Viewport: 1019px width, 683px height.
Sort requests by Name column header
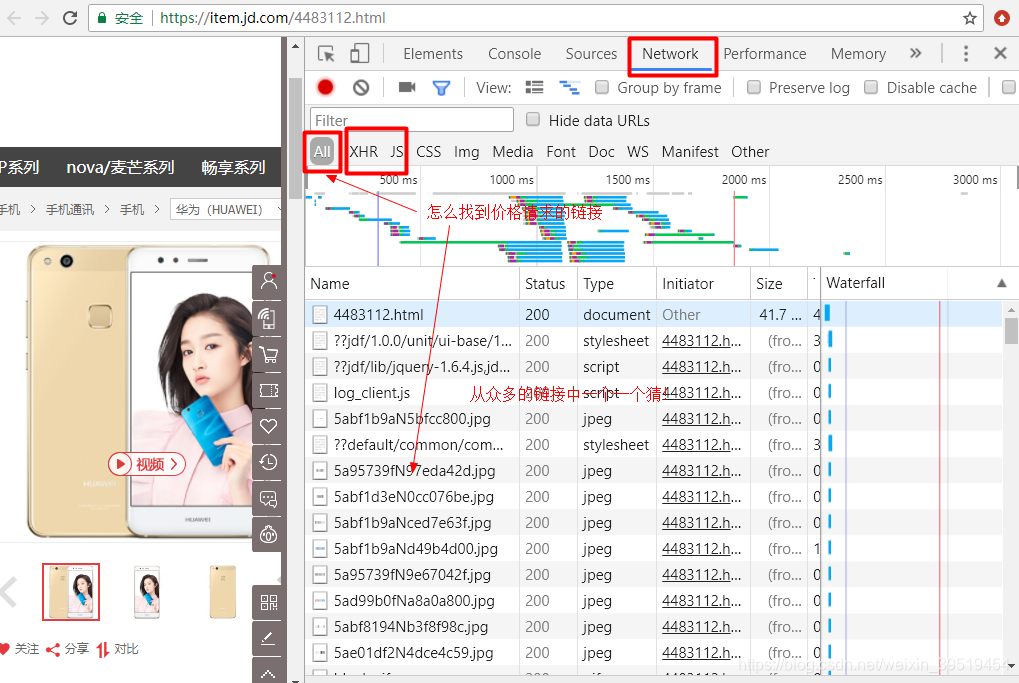point(329,283)
